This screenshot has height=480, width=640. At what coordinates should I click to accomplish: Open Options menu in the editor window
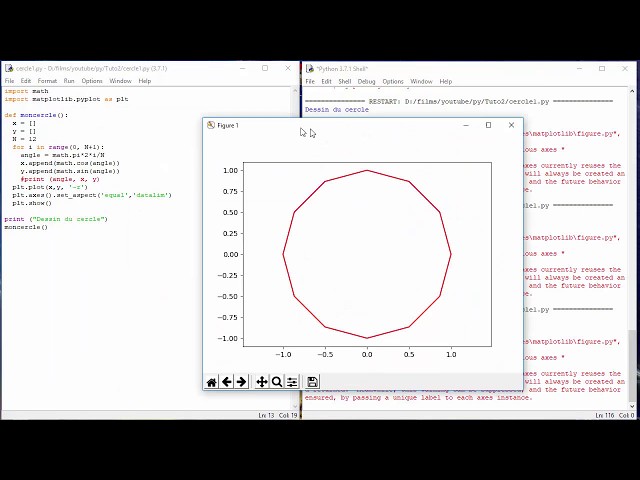pos(92,81)
